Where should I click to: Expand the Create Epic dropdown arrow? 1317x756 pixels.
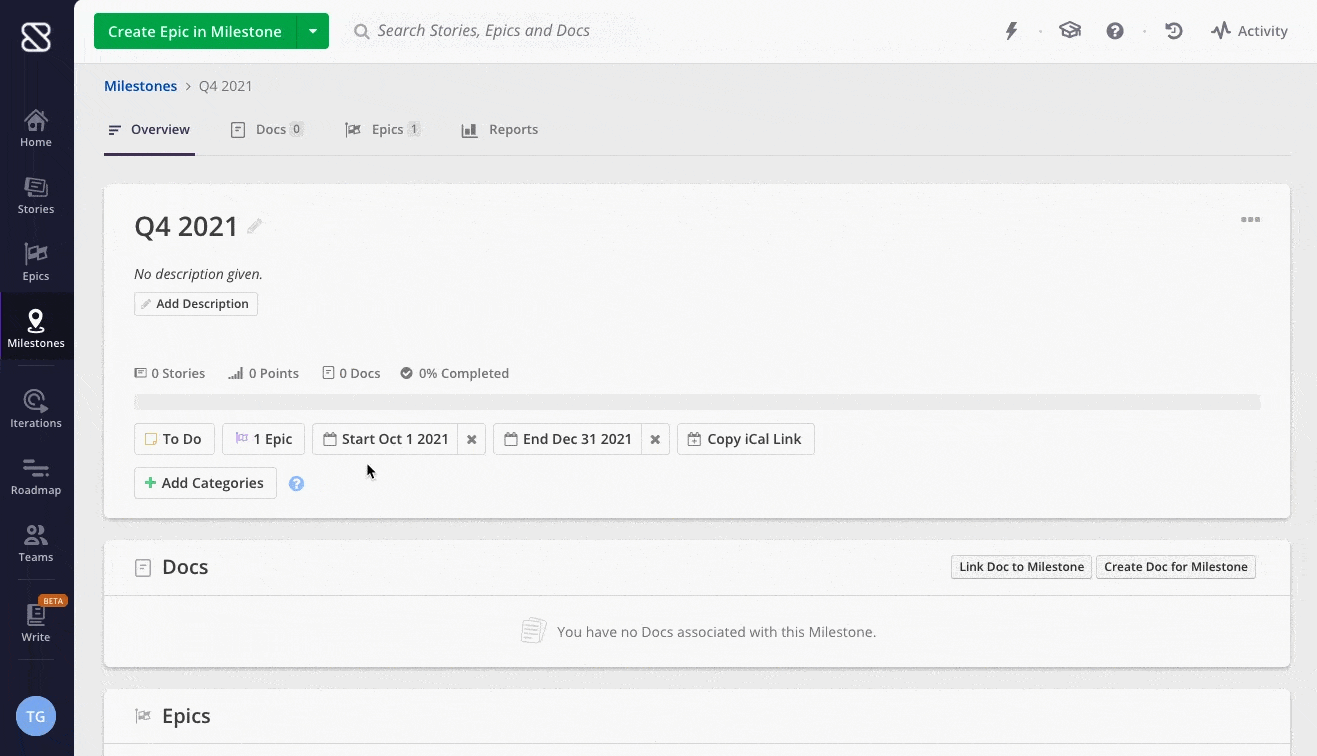pyautogui.click(x=313, y=31)
